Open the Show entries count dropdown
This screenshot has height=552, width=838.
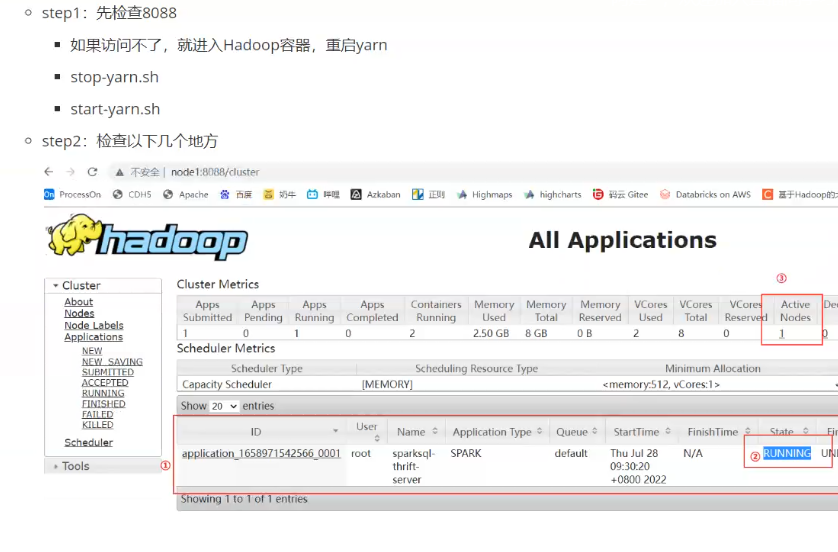(224, 406)
